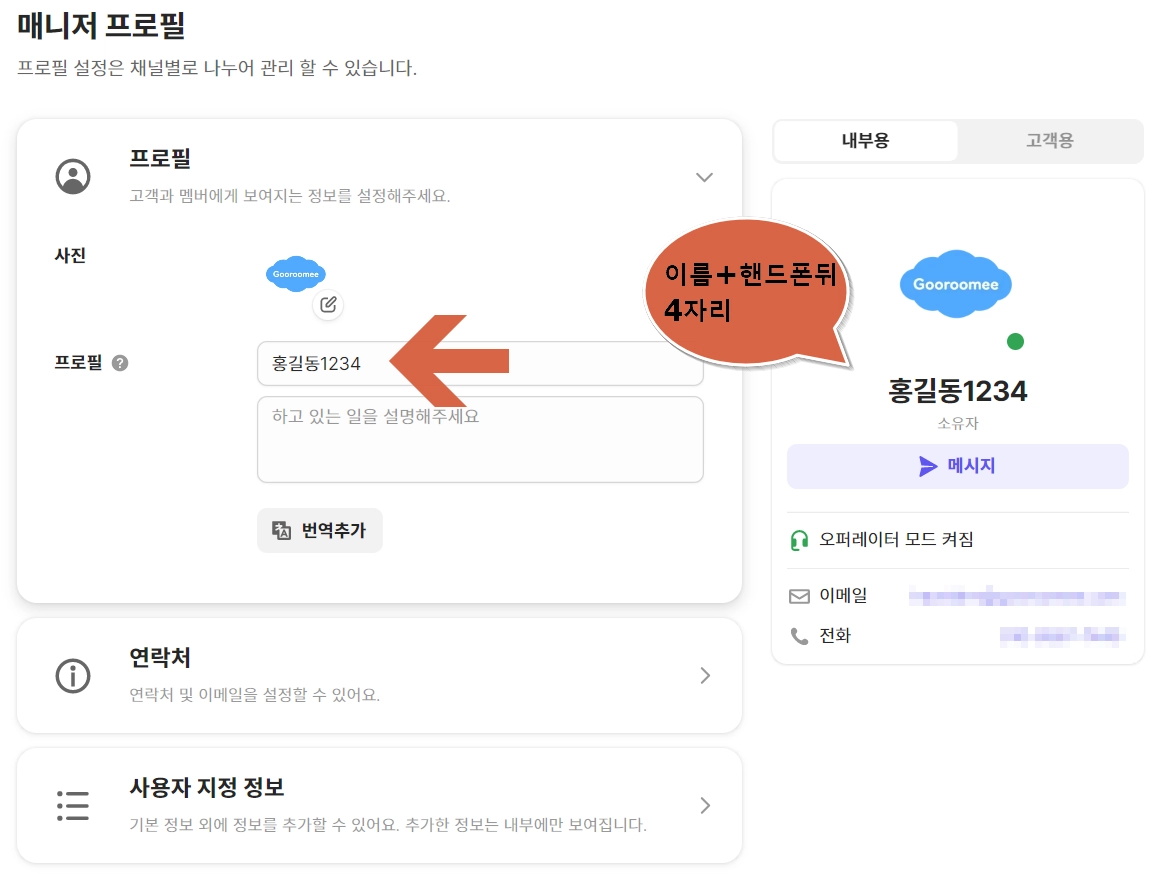Click the small Gooroomee profile photo

[296, 274]
